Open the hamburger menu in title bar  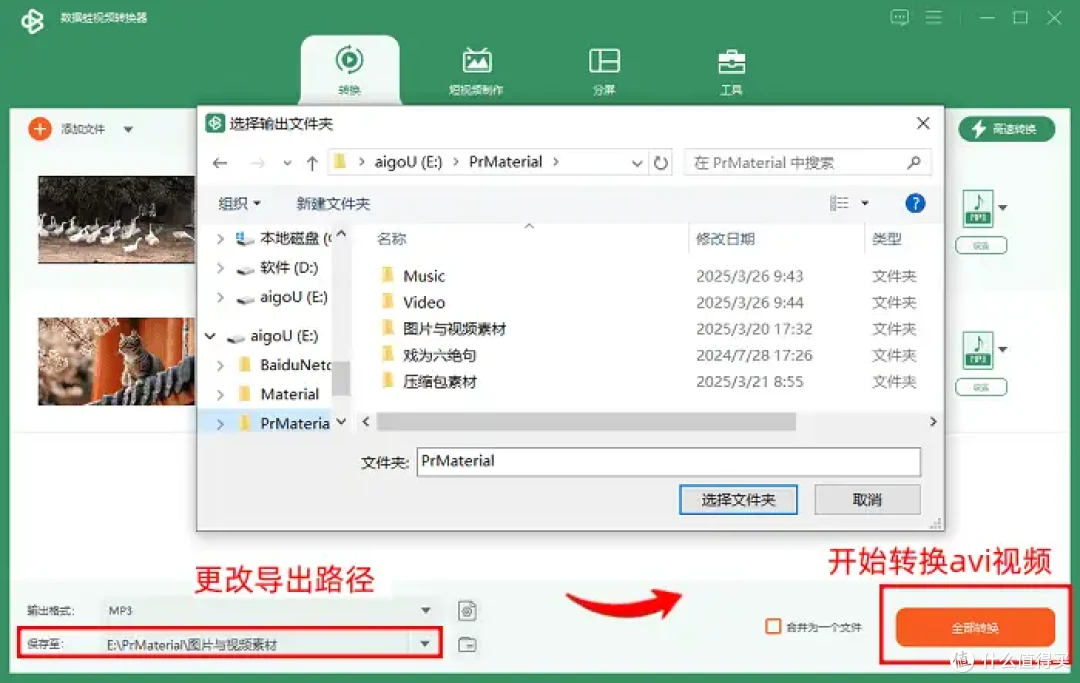(x=934, y=17)
